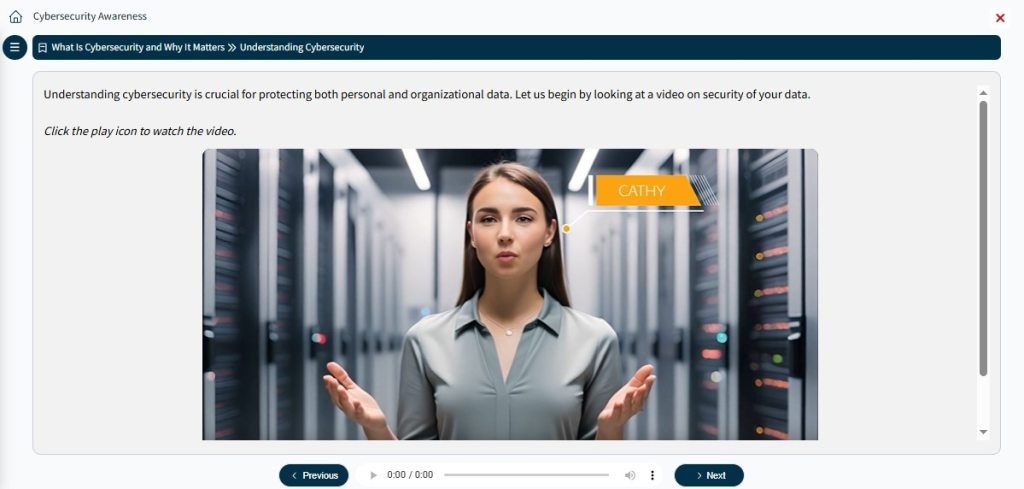
Task: Select 'What Is Cybersecurity and Why It Matters' breadcrumb
Action: coord(138,48)
